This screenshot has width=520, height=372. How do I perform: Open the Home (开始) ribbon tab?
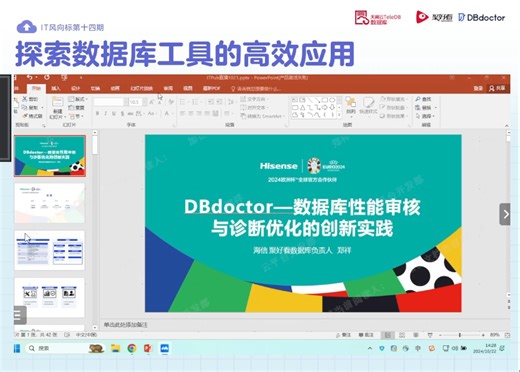[x=36, y=88]
